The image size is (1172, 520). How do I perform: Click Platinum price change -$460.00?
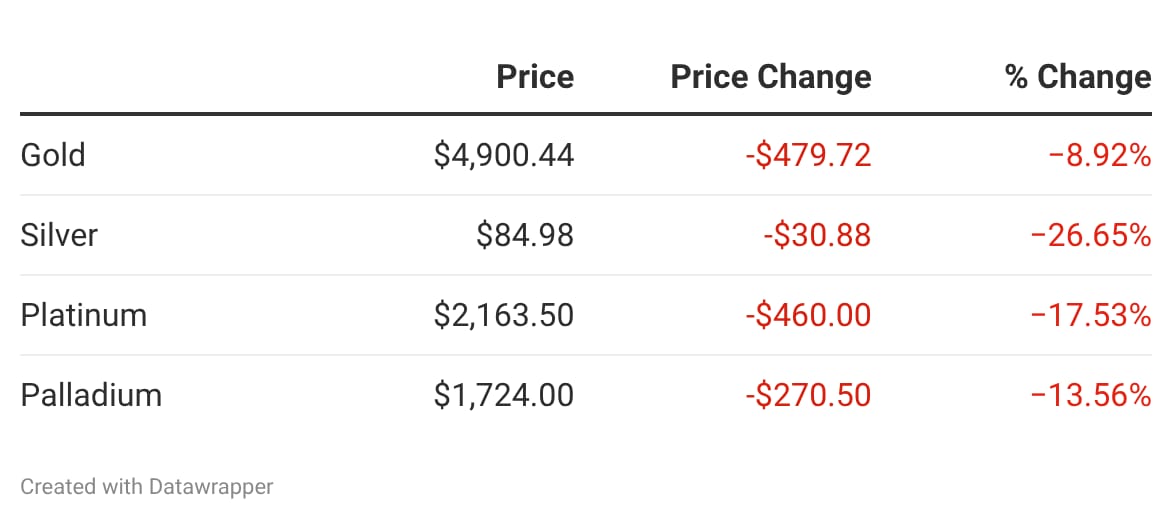[x=808, y=315]
